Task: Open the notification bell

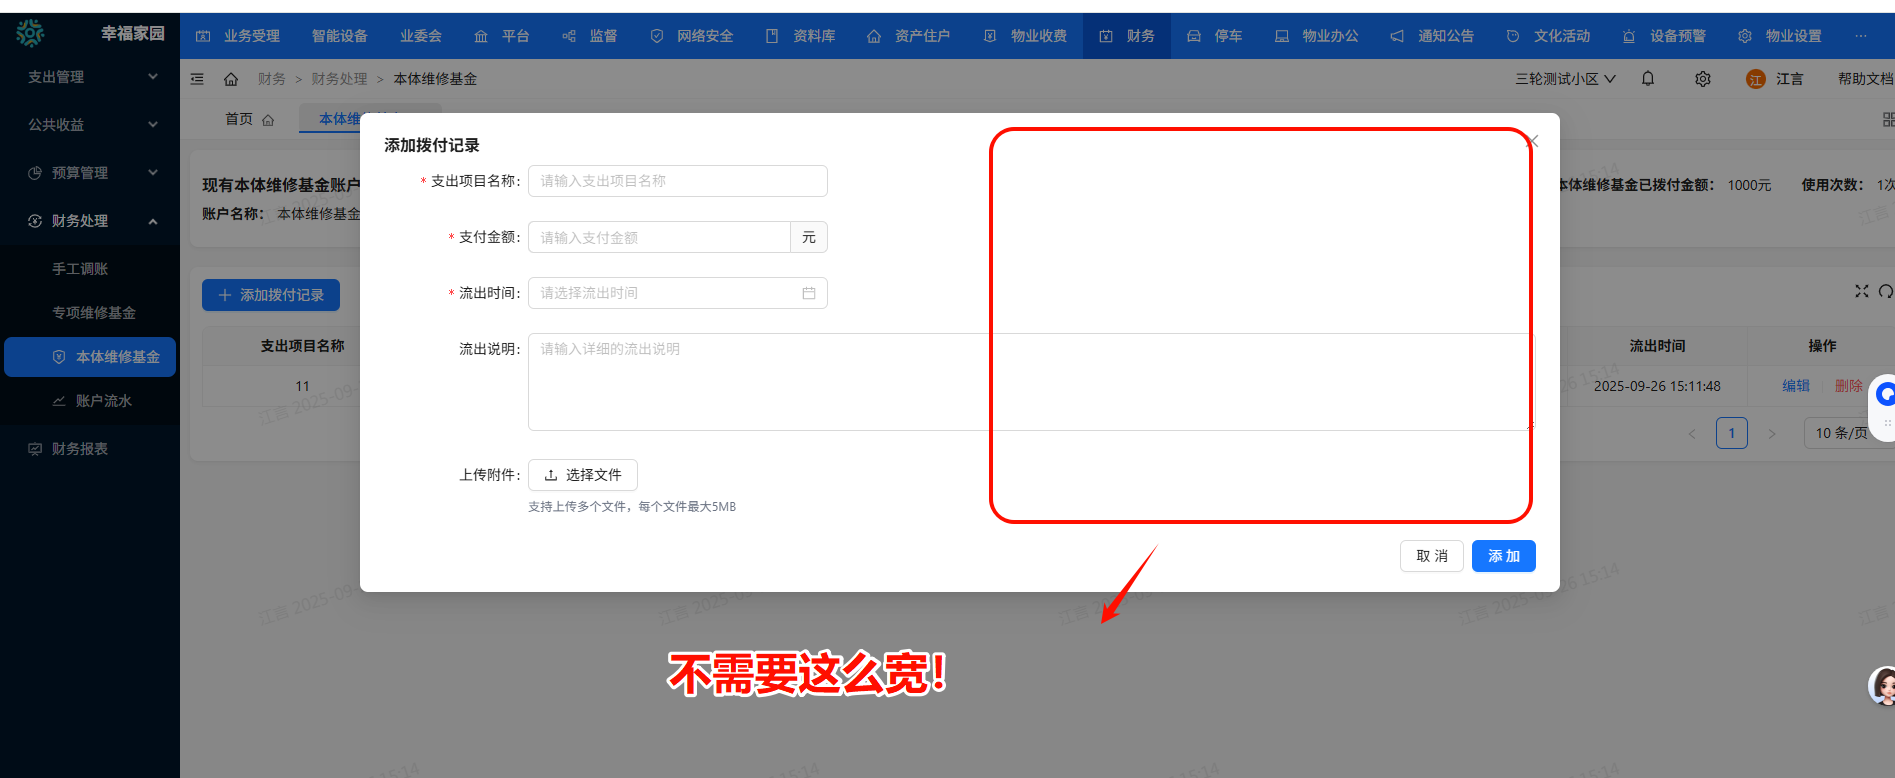Action: click(x=1648, y=78)
